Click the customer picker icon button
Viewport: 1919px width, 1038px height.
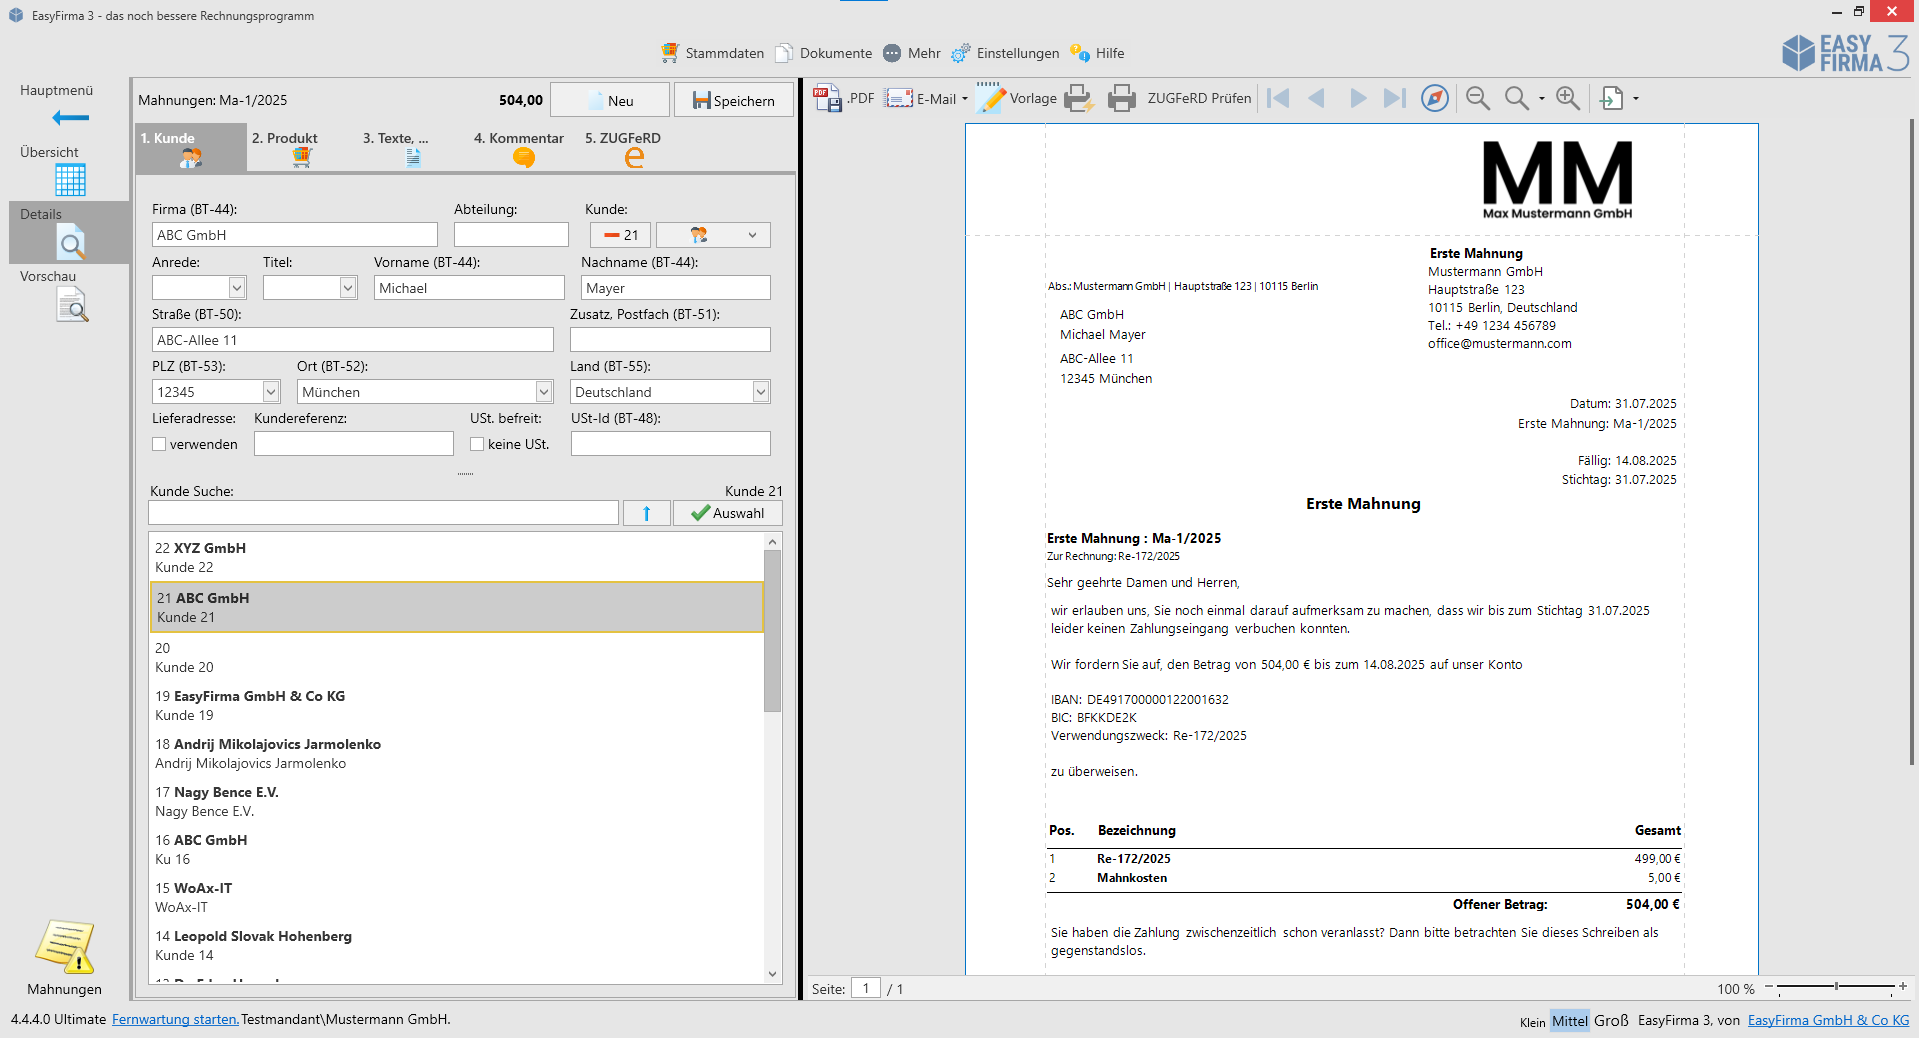click(713, 235)
